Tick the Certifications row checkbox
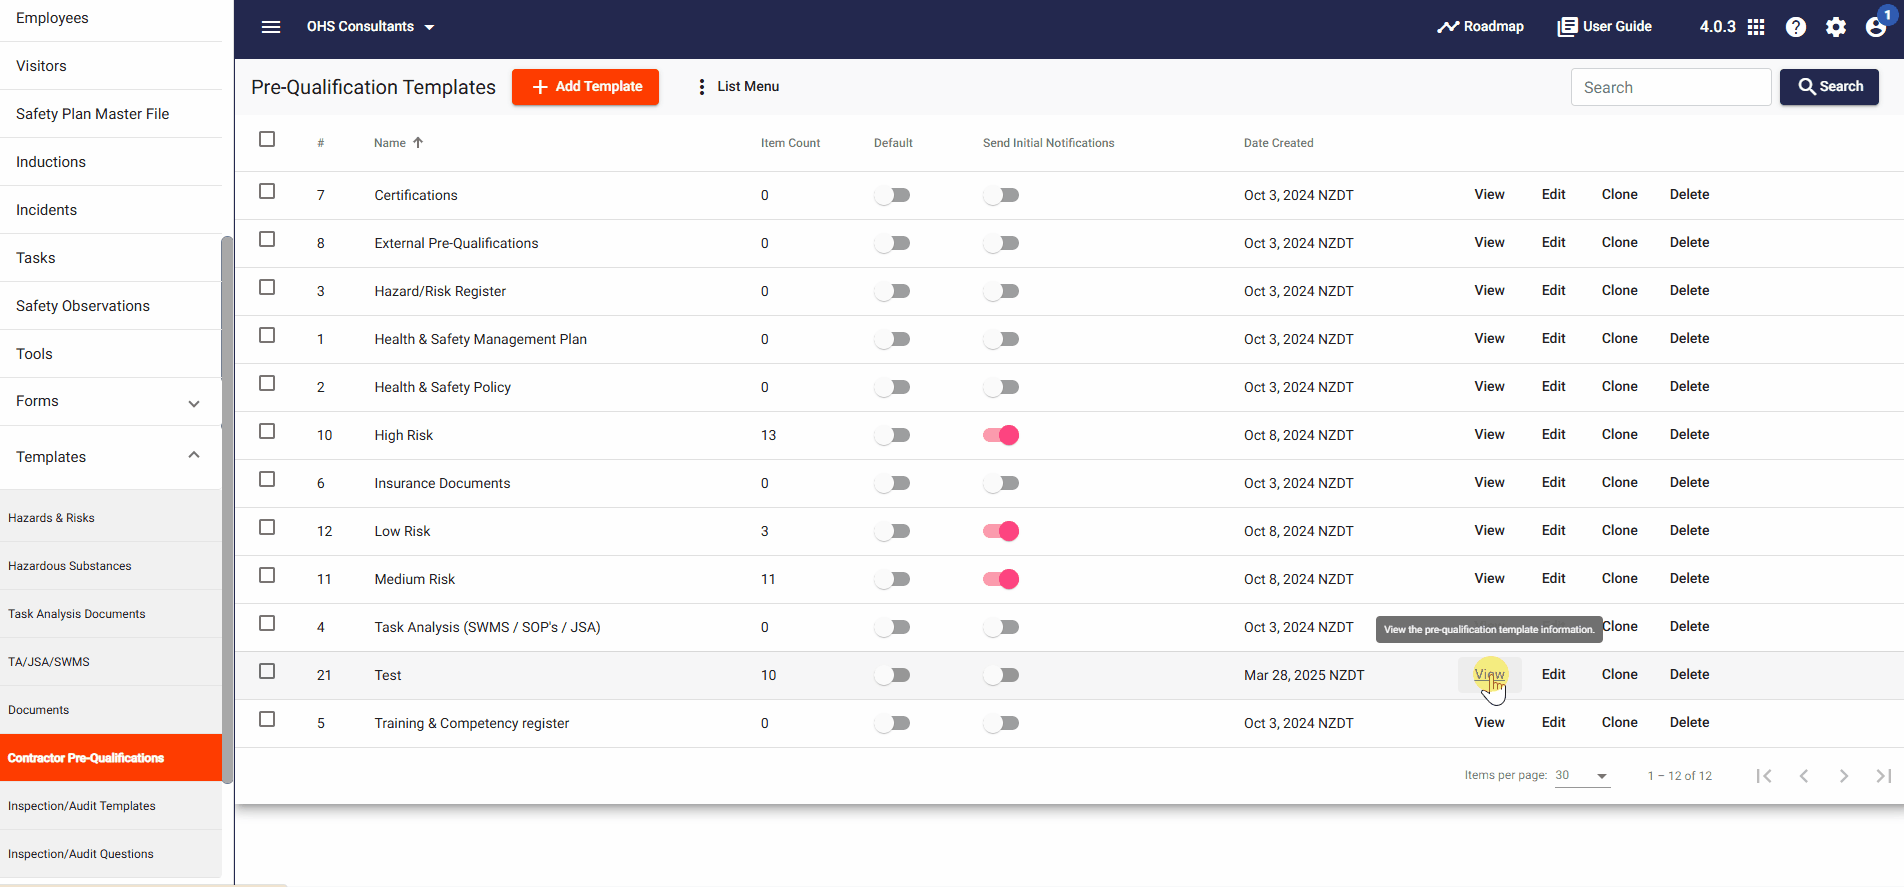Screen dimensions: 1904x887 267,191
